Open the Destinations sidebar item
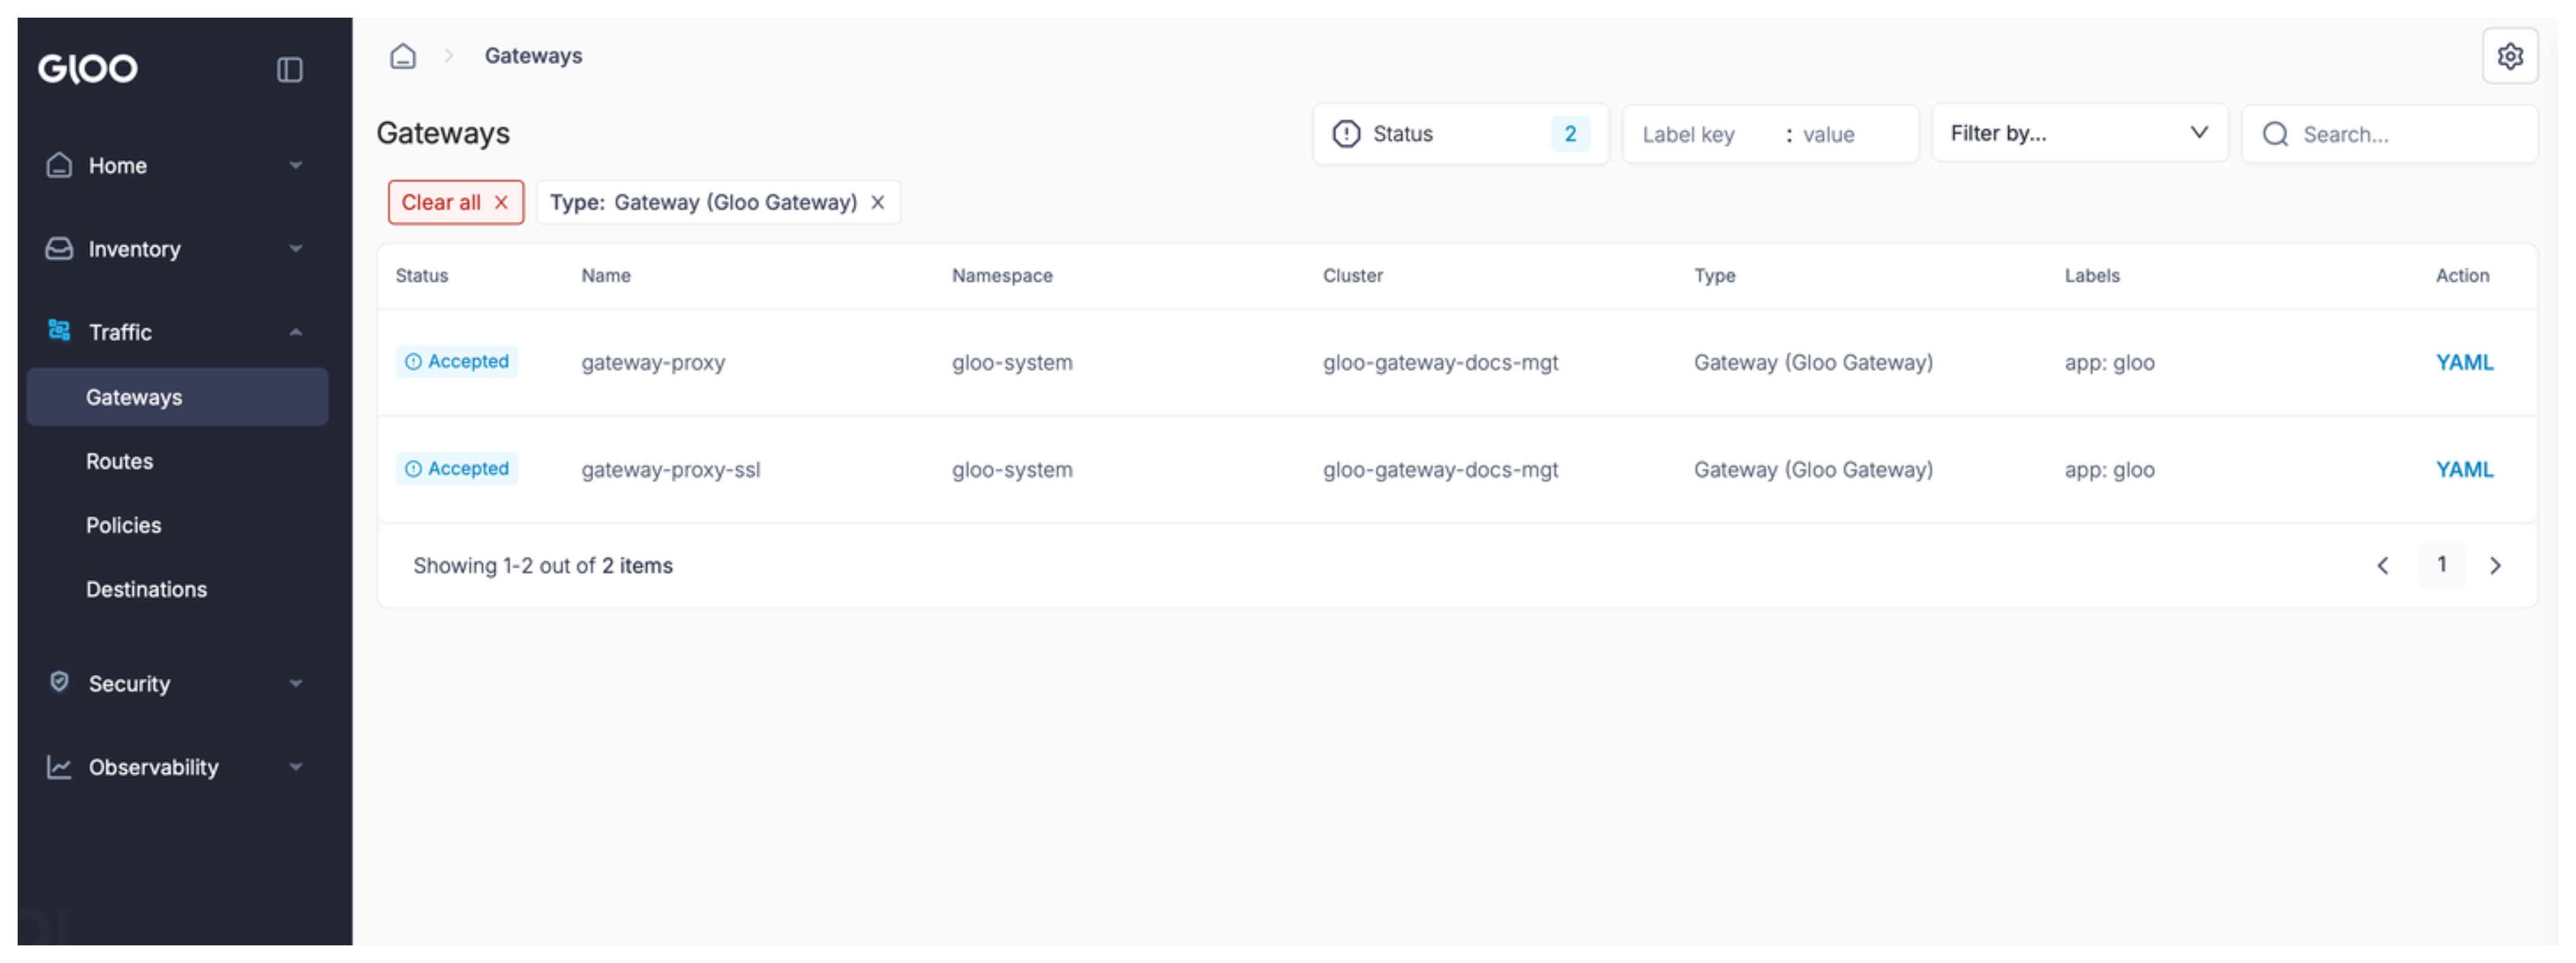 coord(146,589)
